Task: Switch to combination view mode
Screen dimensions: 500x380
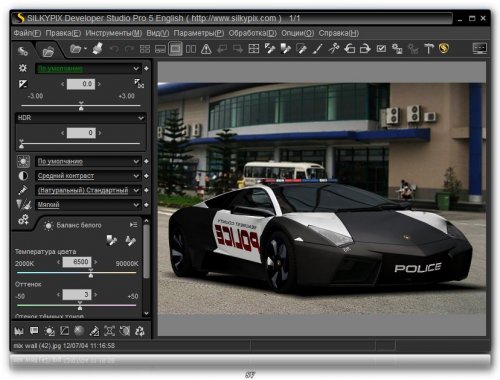Action: point(160,49)
